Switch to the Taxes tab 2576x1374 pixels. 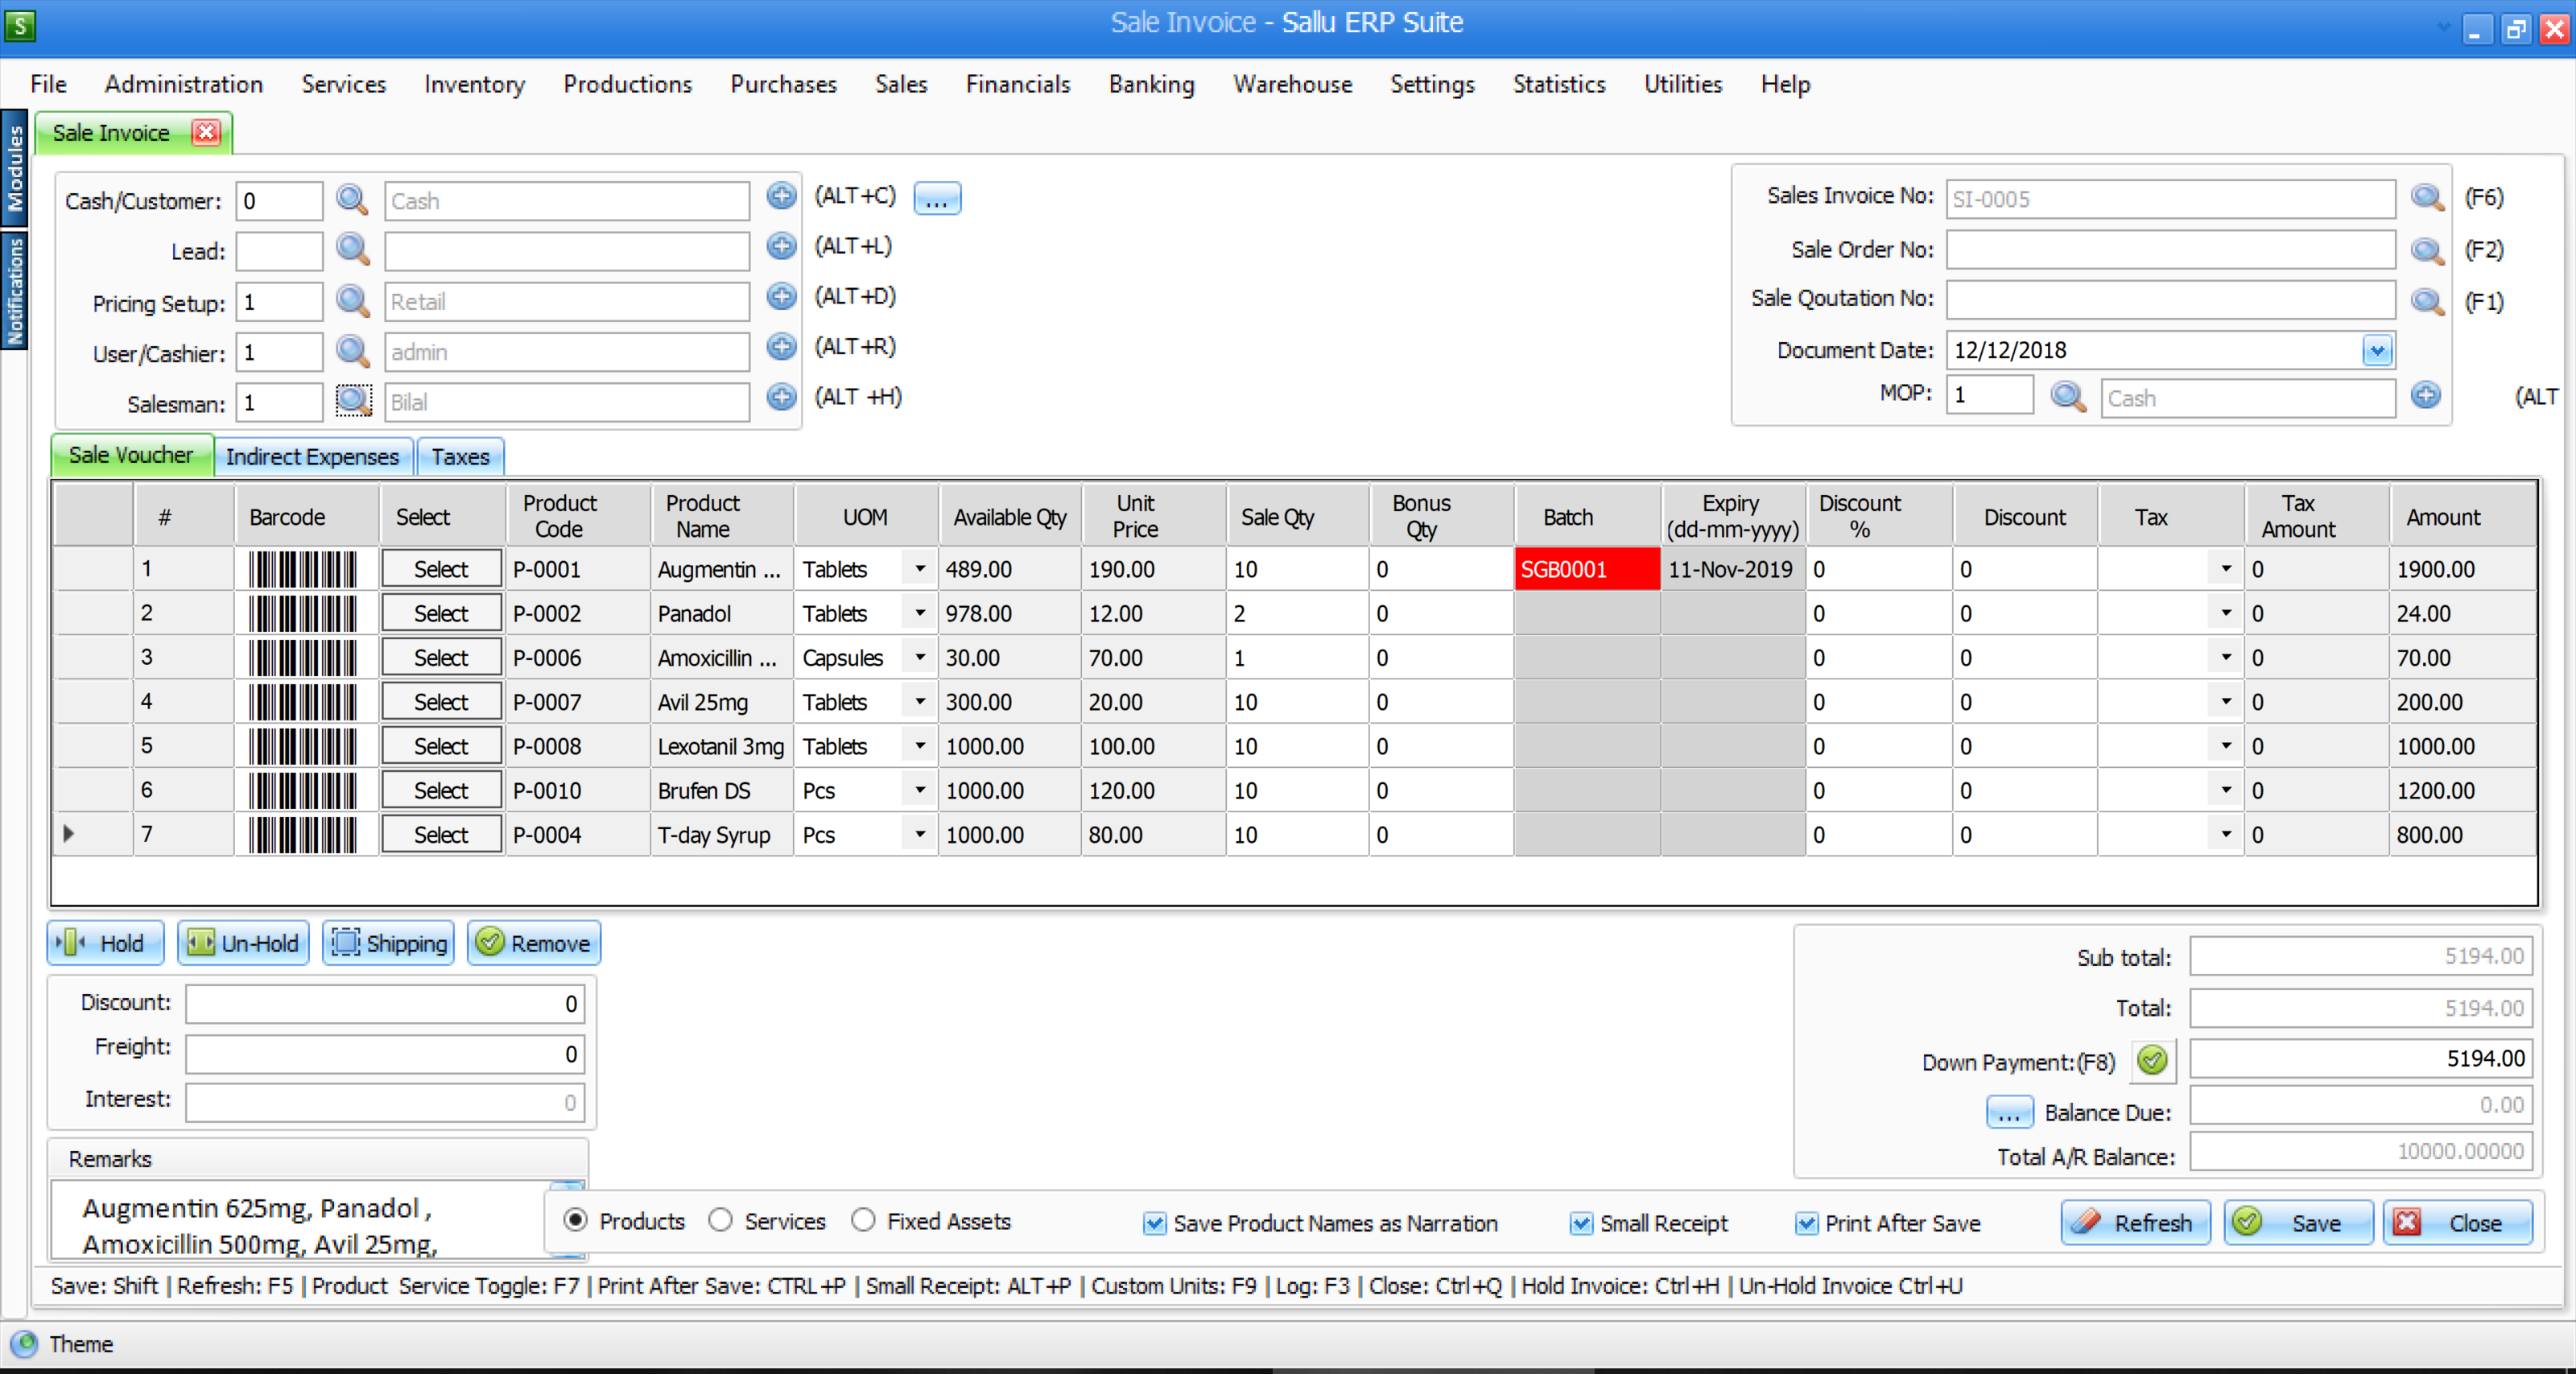coord(460,457)
